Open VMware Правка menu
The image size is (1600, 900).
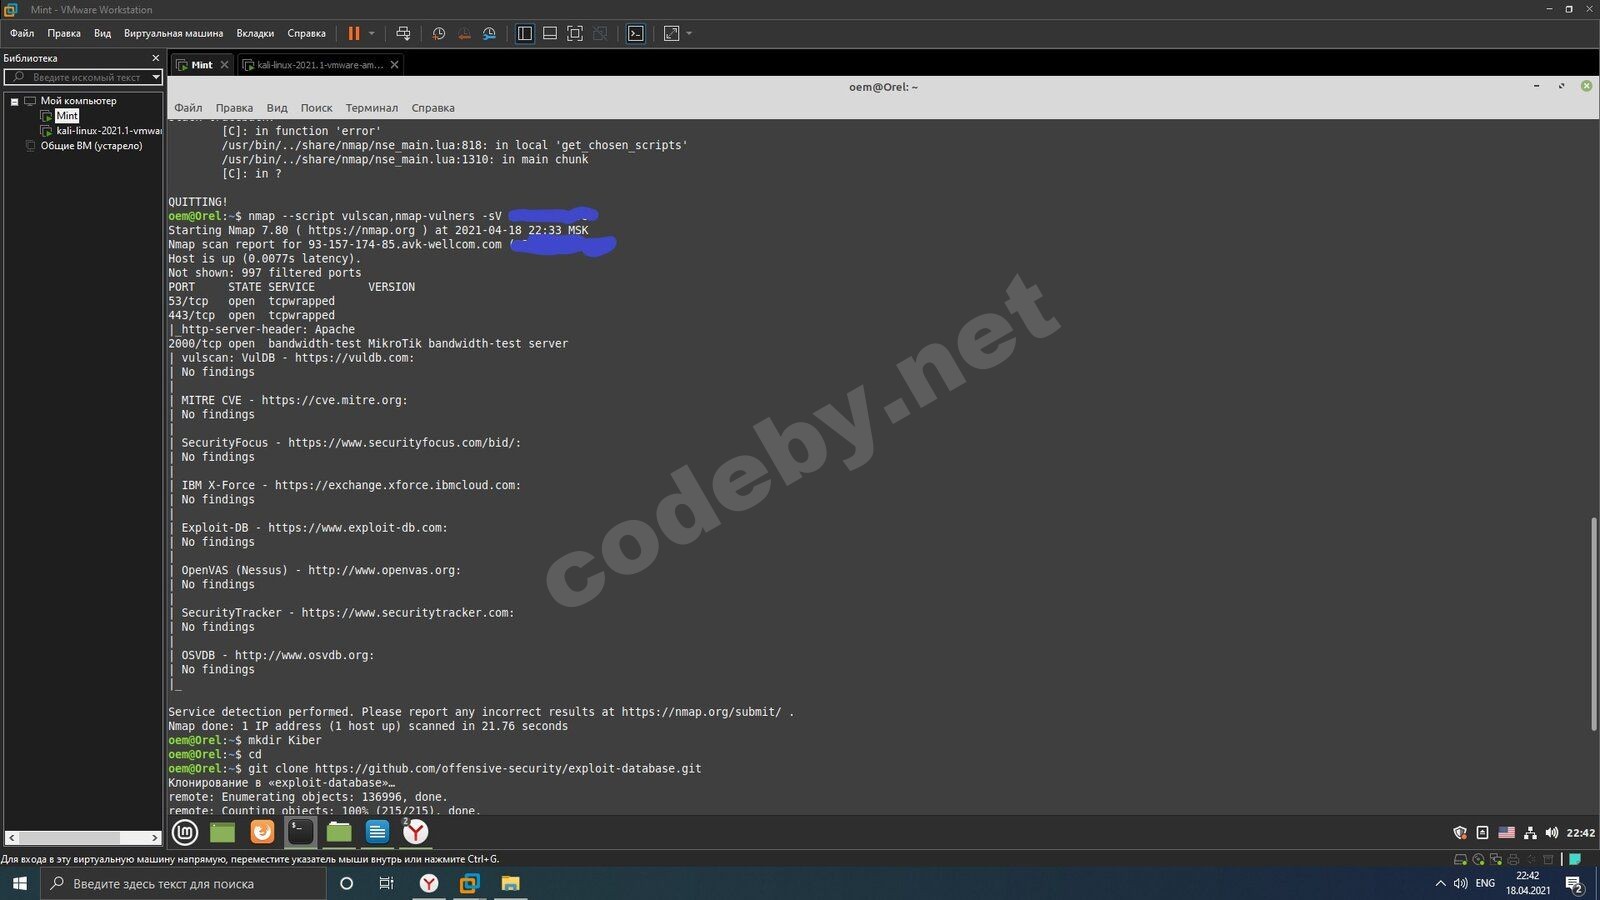(64, 33)
